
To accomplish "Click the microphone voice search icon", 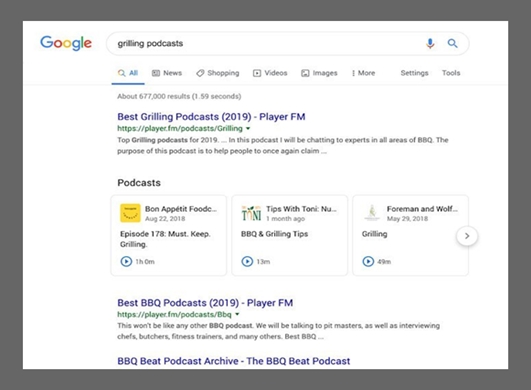I will pos(430,43).
